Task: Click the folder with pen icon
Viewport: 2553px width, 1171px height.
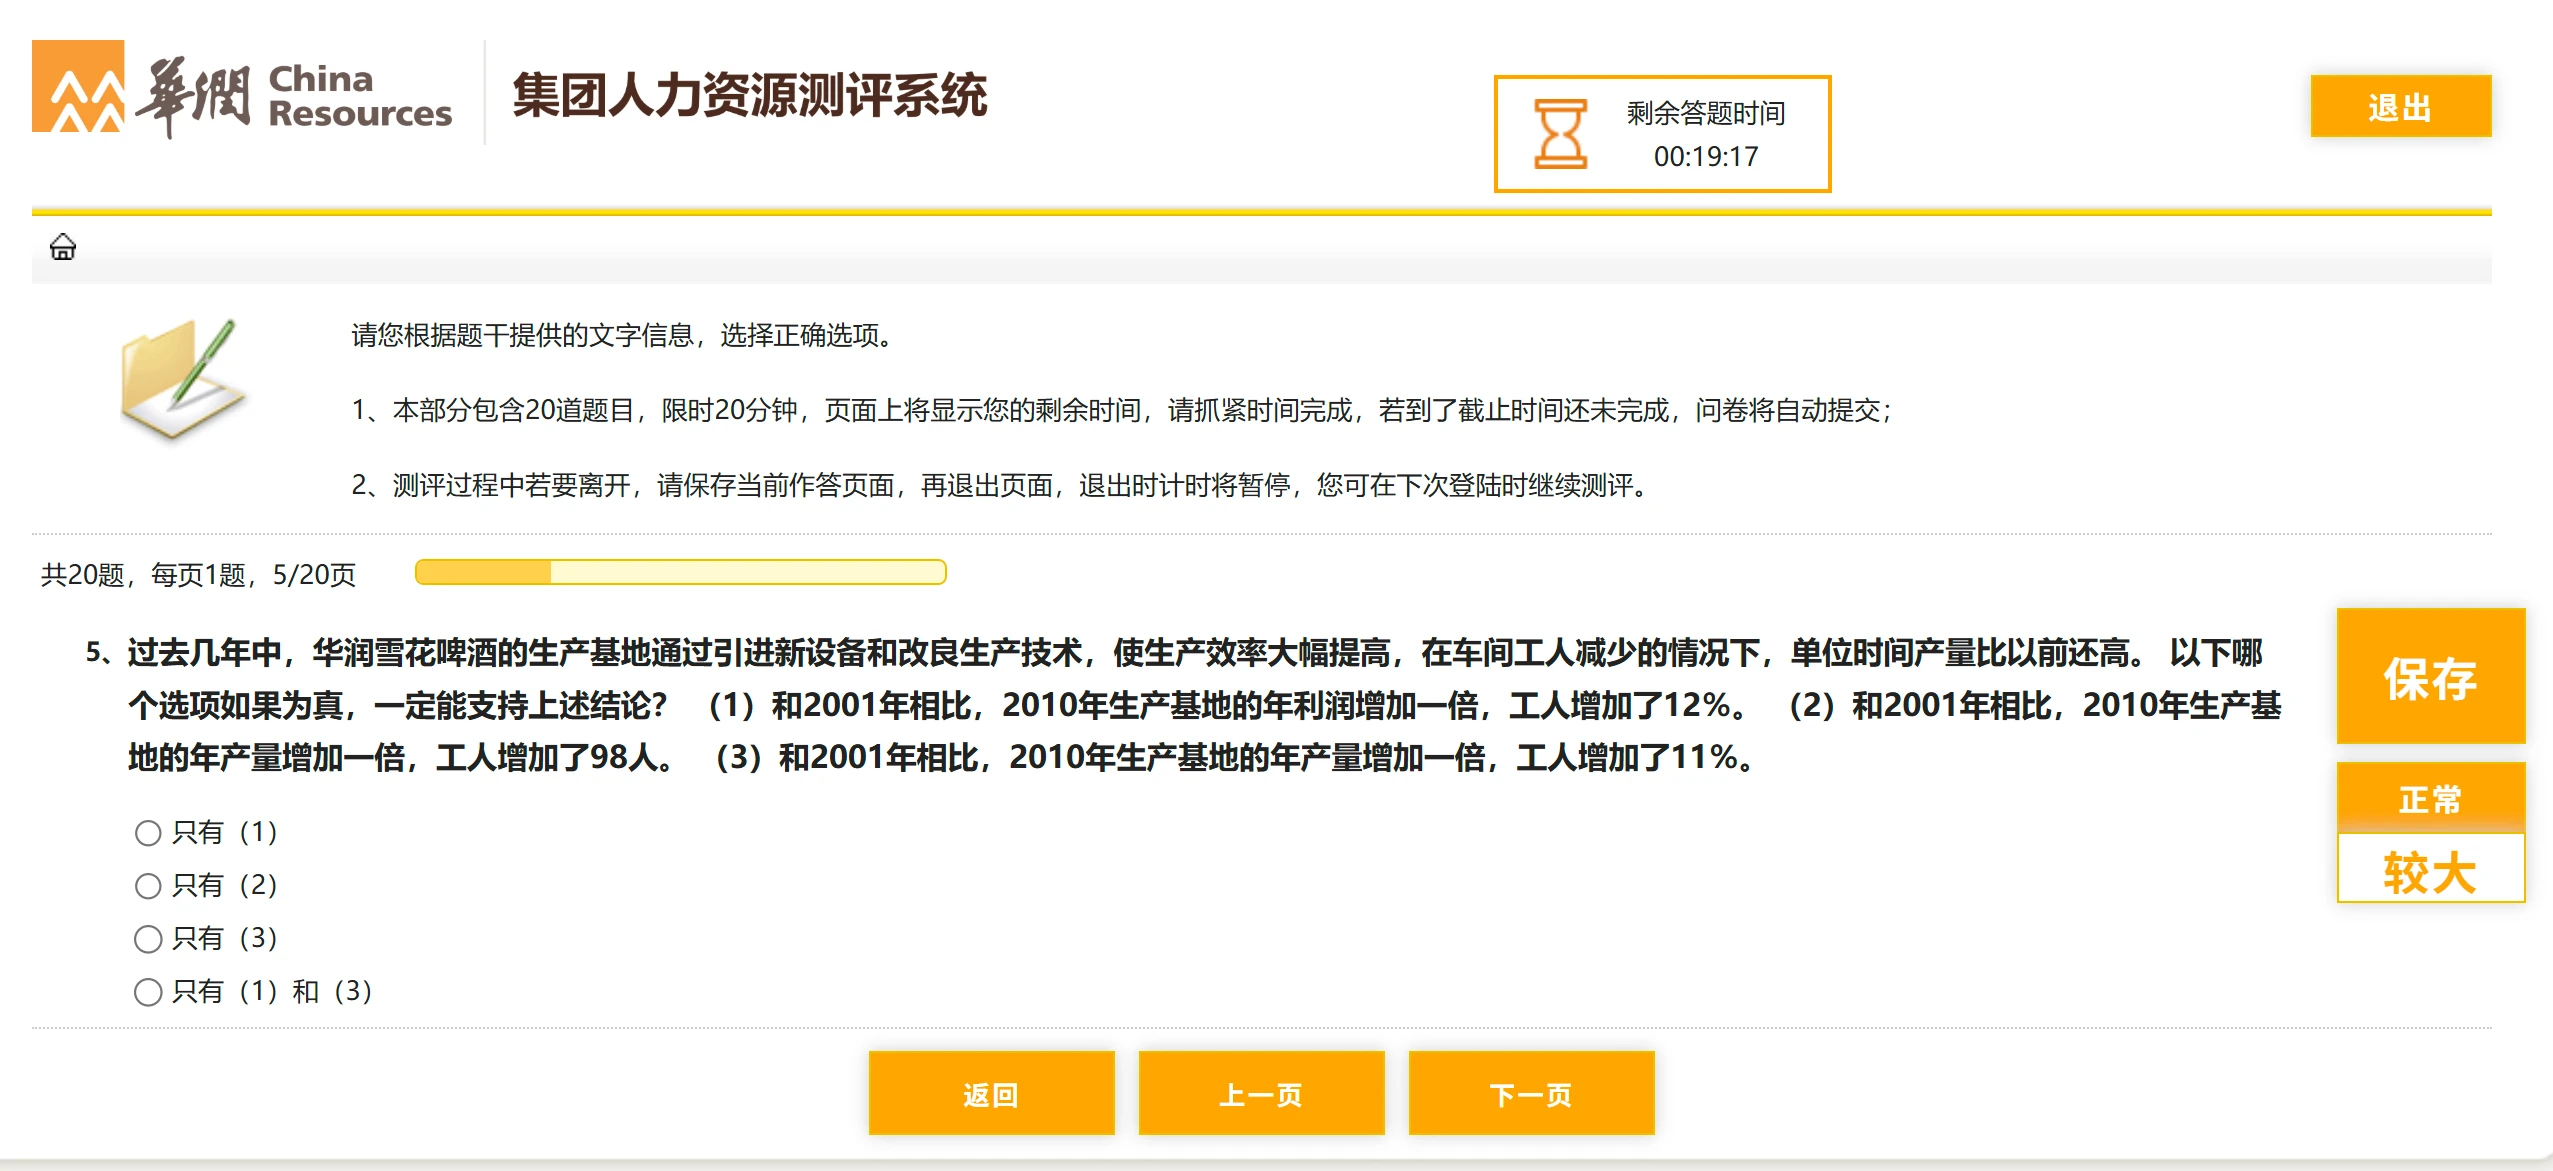Action: pyautogui.click(x=182, y=380)
